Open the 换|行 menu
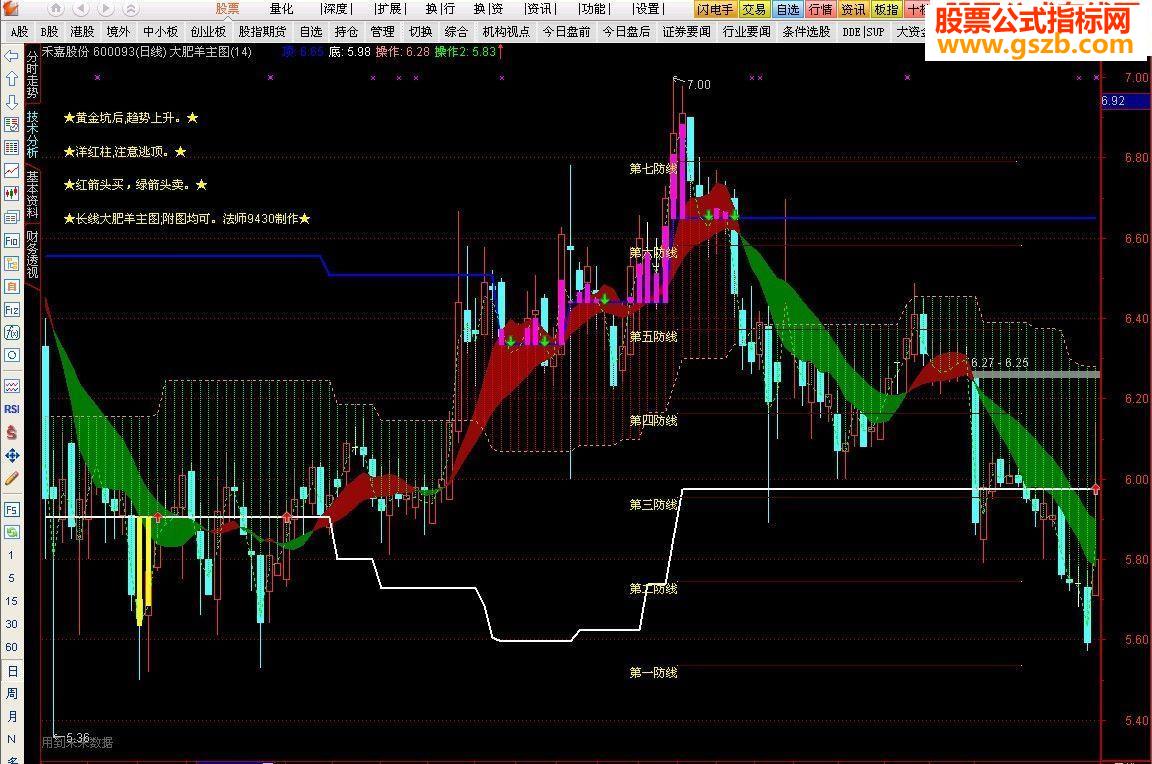Screen dimensions: 1152x764 (x=440, y=9)
